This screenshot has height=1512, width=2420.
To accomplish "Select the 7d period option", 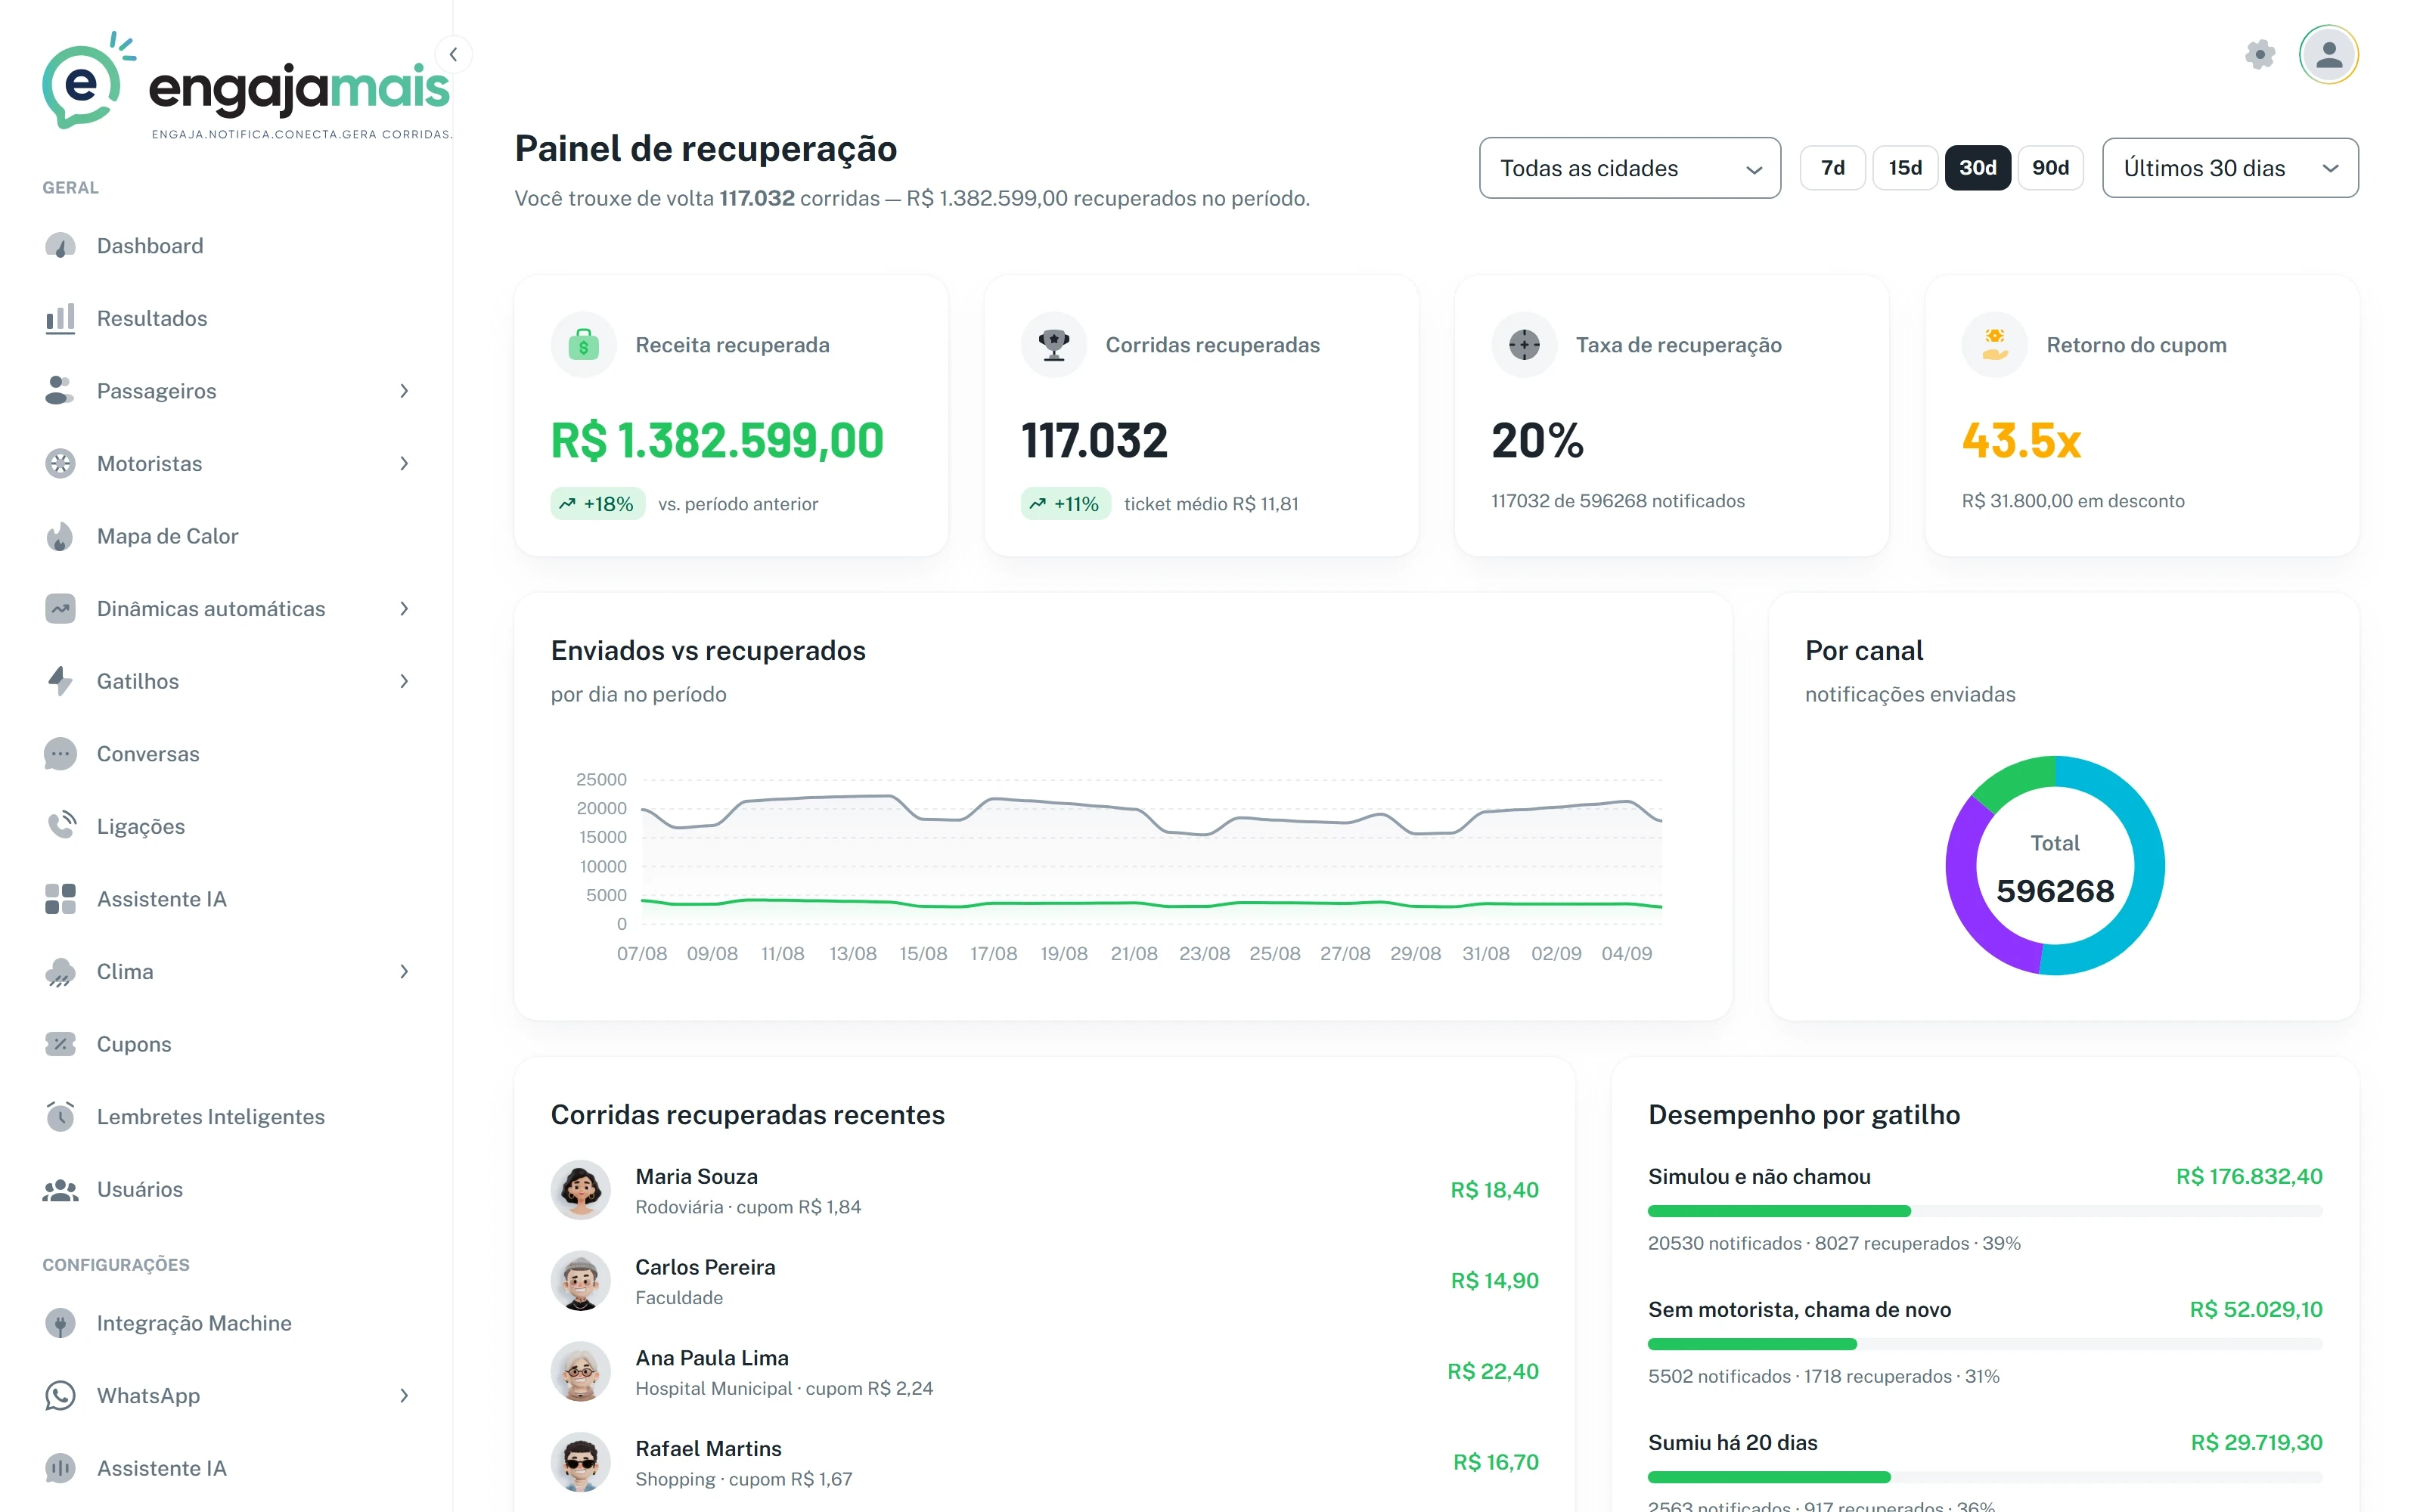I will click(x=1832, y=168).
